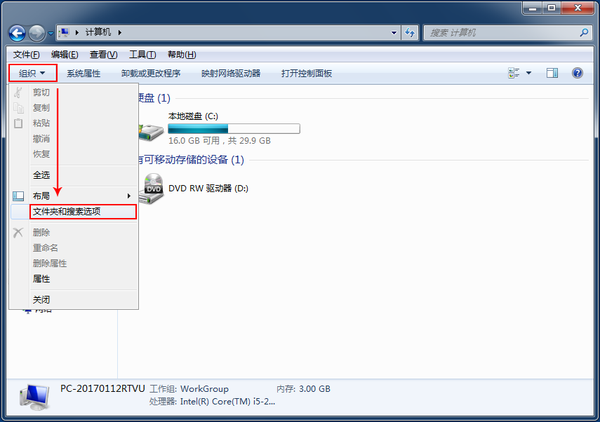Click the Forward navigation arrow button

pos(37,33)
